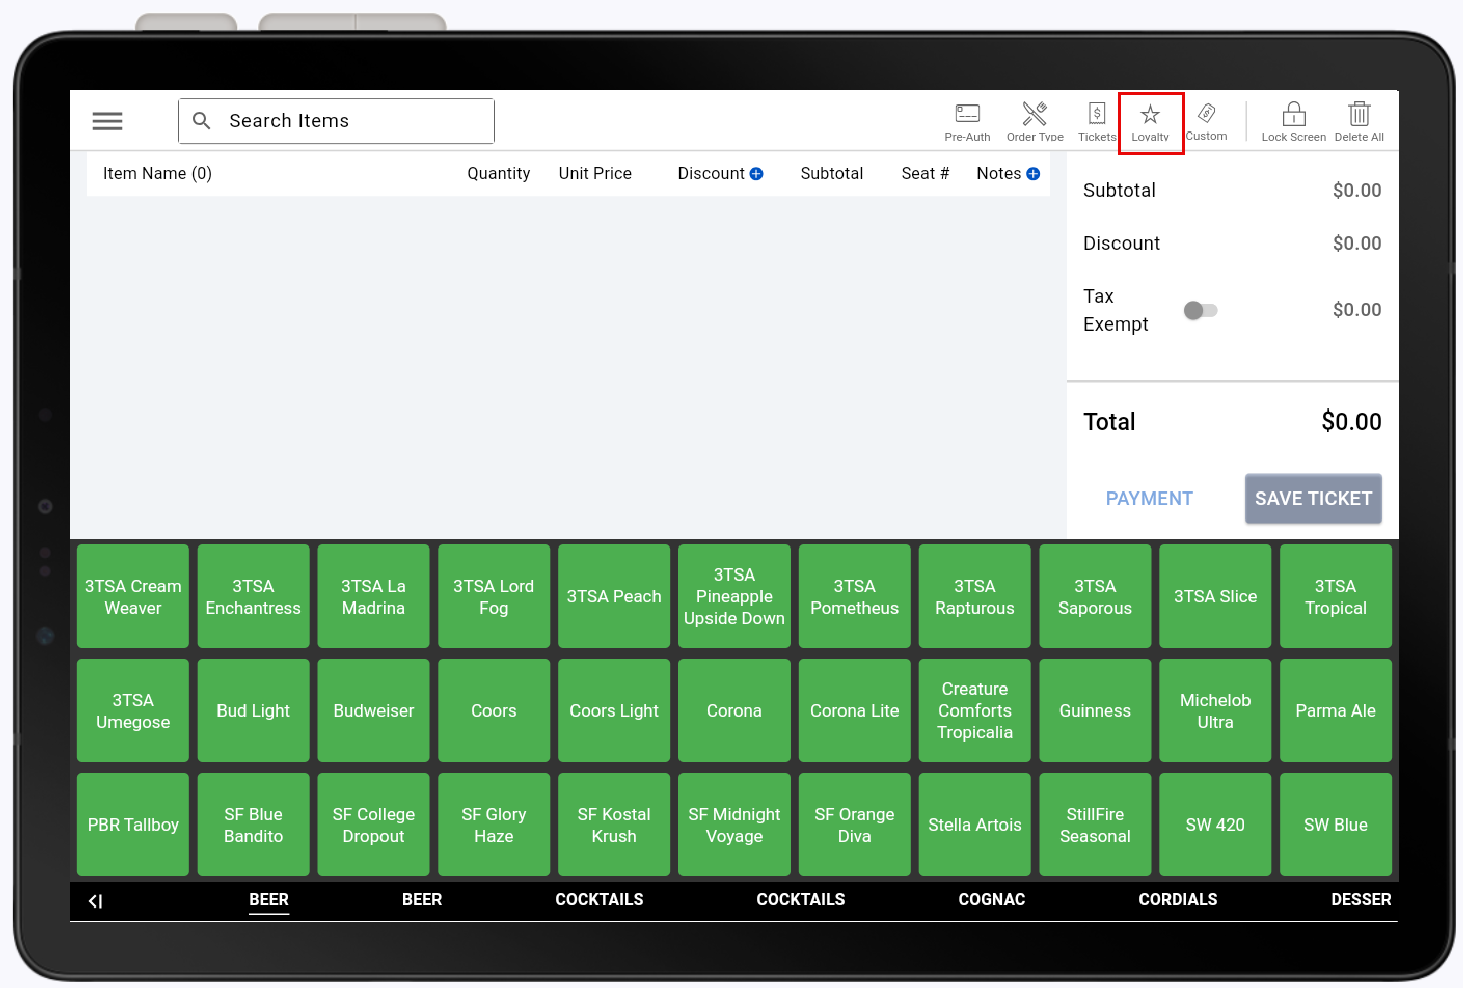This screenshot has width=1463, height=988.
Task: Lock the screen
Action: pos(1294,122)
